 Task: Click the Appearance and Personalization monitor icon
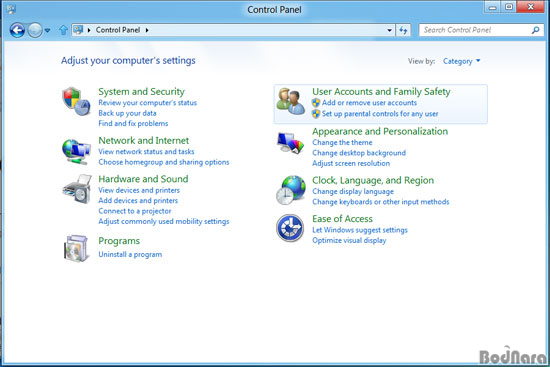pyautogui.click(x=290, y=143)
